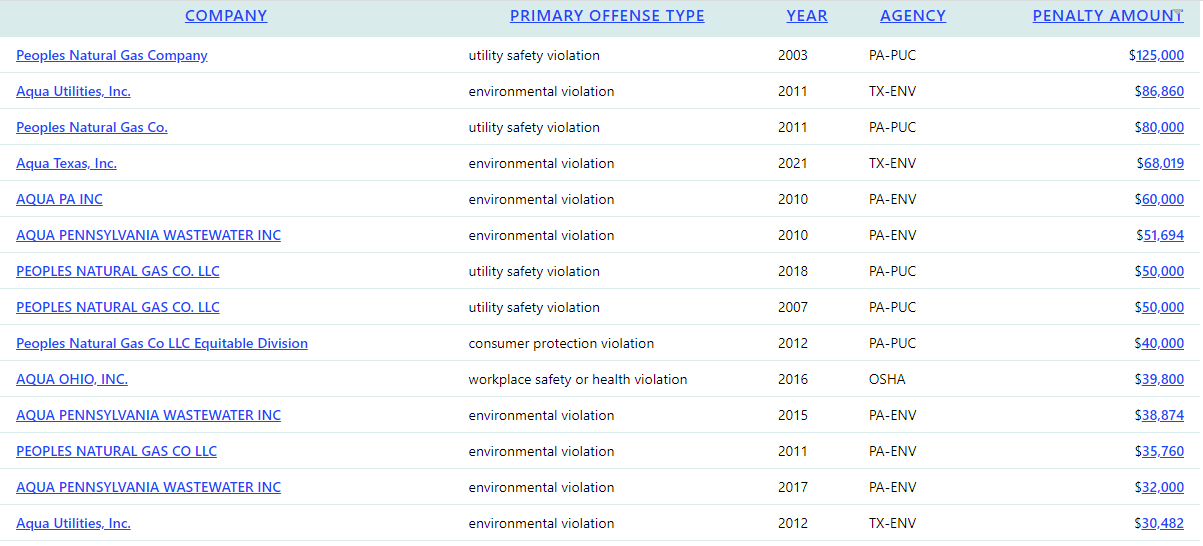Open PEOPLES NATURAL GAS CO LLC 2011 link
Viewport: 1203px width, 546px height.
116,451
